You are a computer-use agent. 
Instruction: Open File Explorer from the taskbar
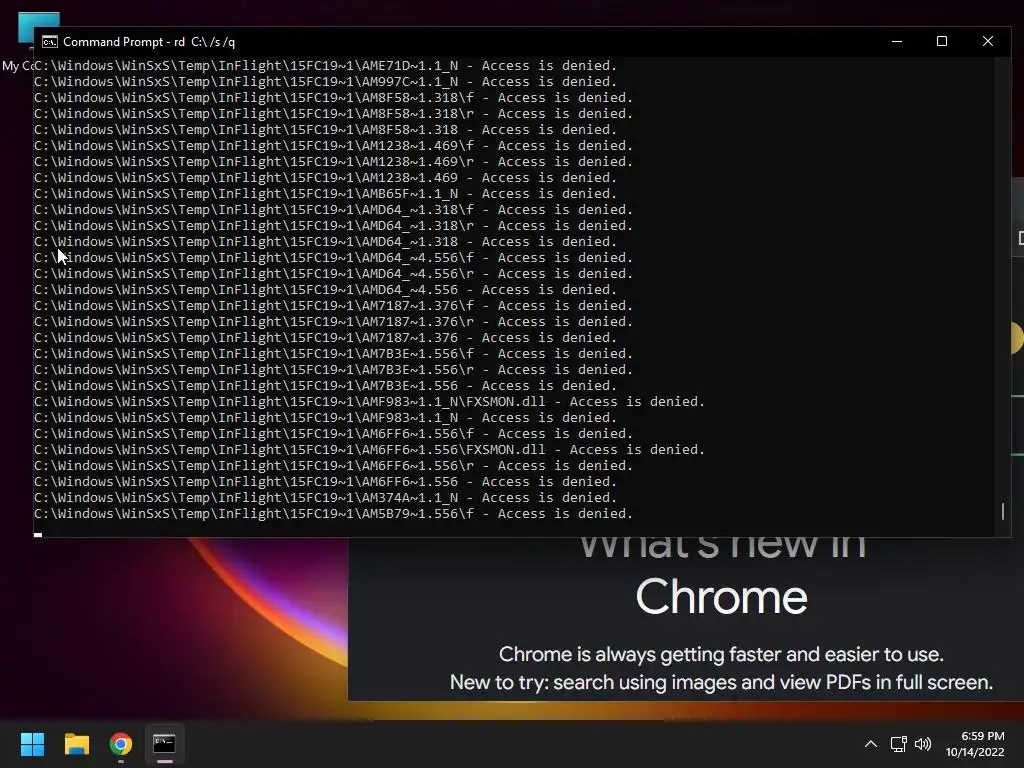(x=76, y=744)
